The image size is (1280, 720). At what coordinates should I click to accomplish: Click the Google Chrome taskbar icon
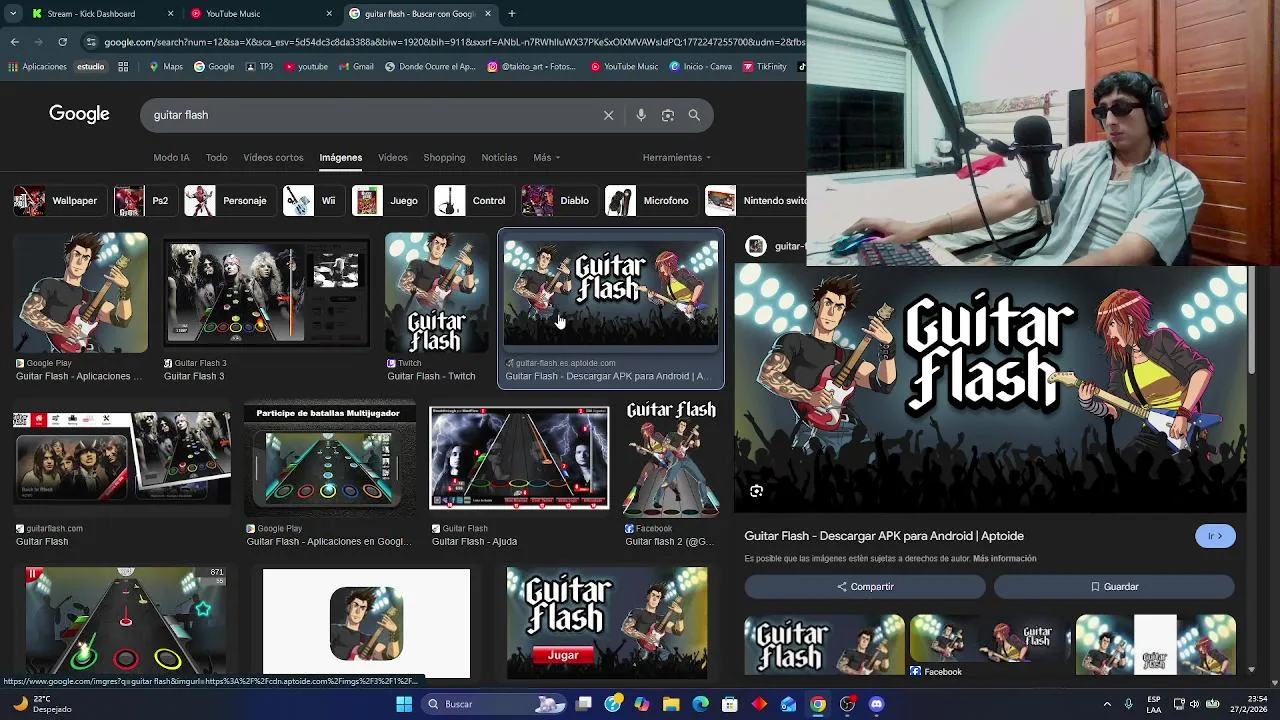tap(818, 704)
